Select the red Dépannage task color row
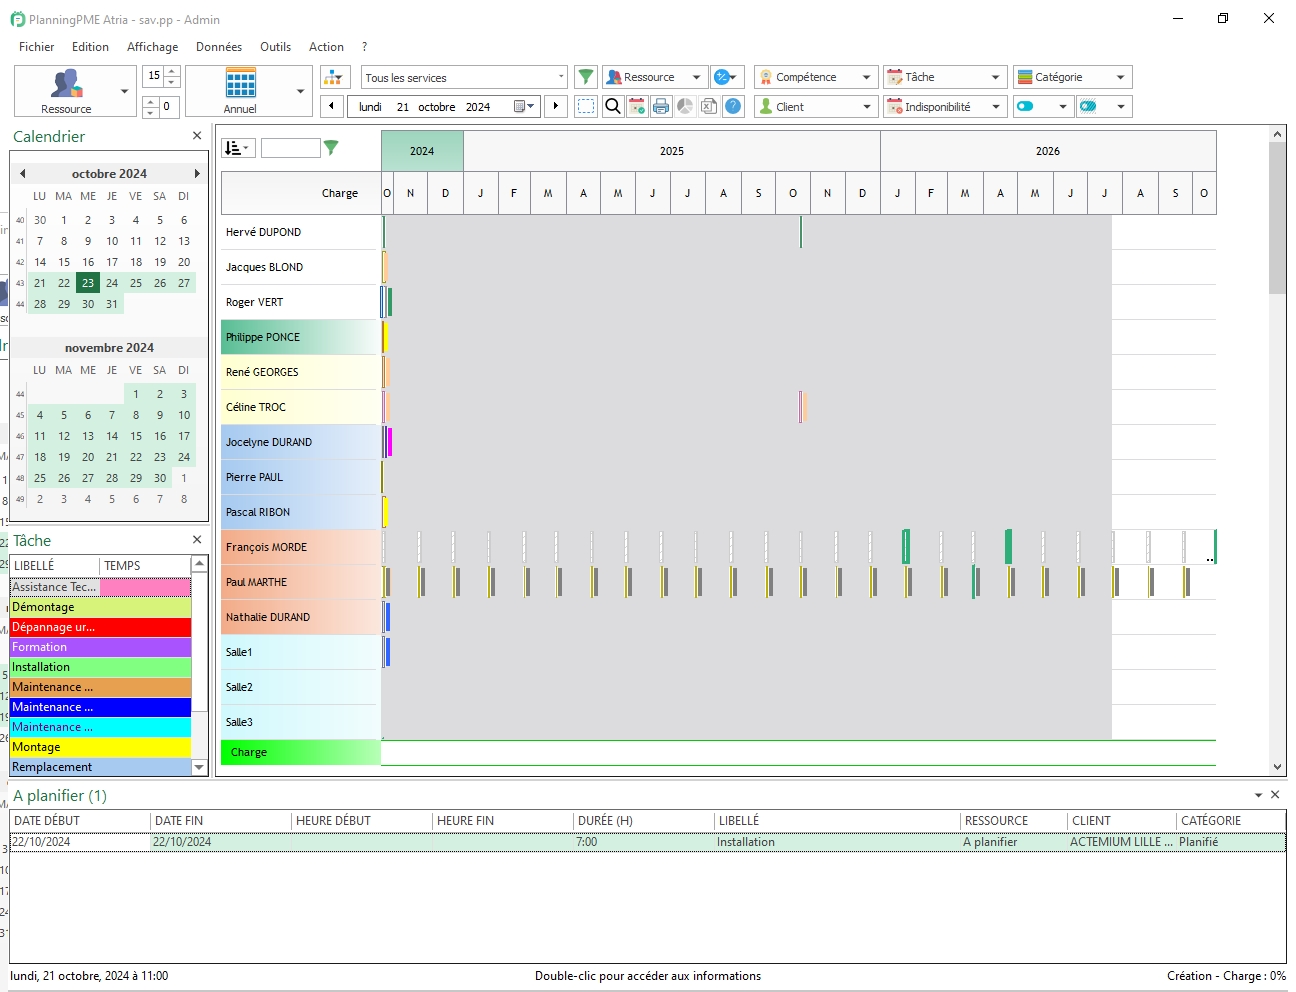The width and height of the screenshot is (1296, 992). (x=100, y=627)
